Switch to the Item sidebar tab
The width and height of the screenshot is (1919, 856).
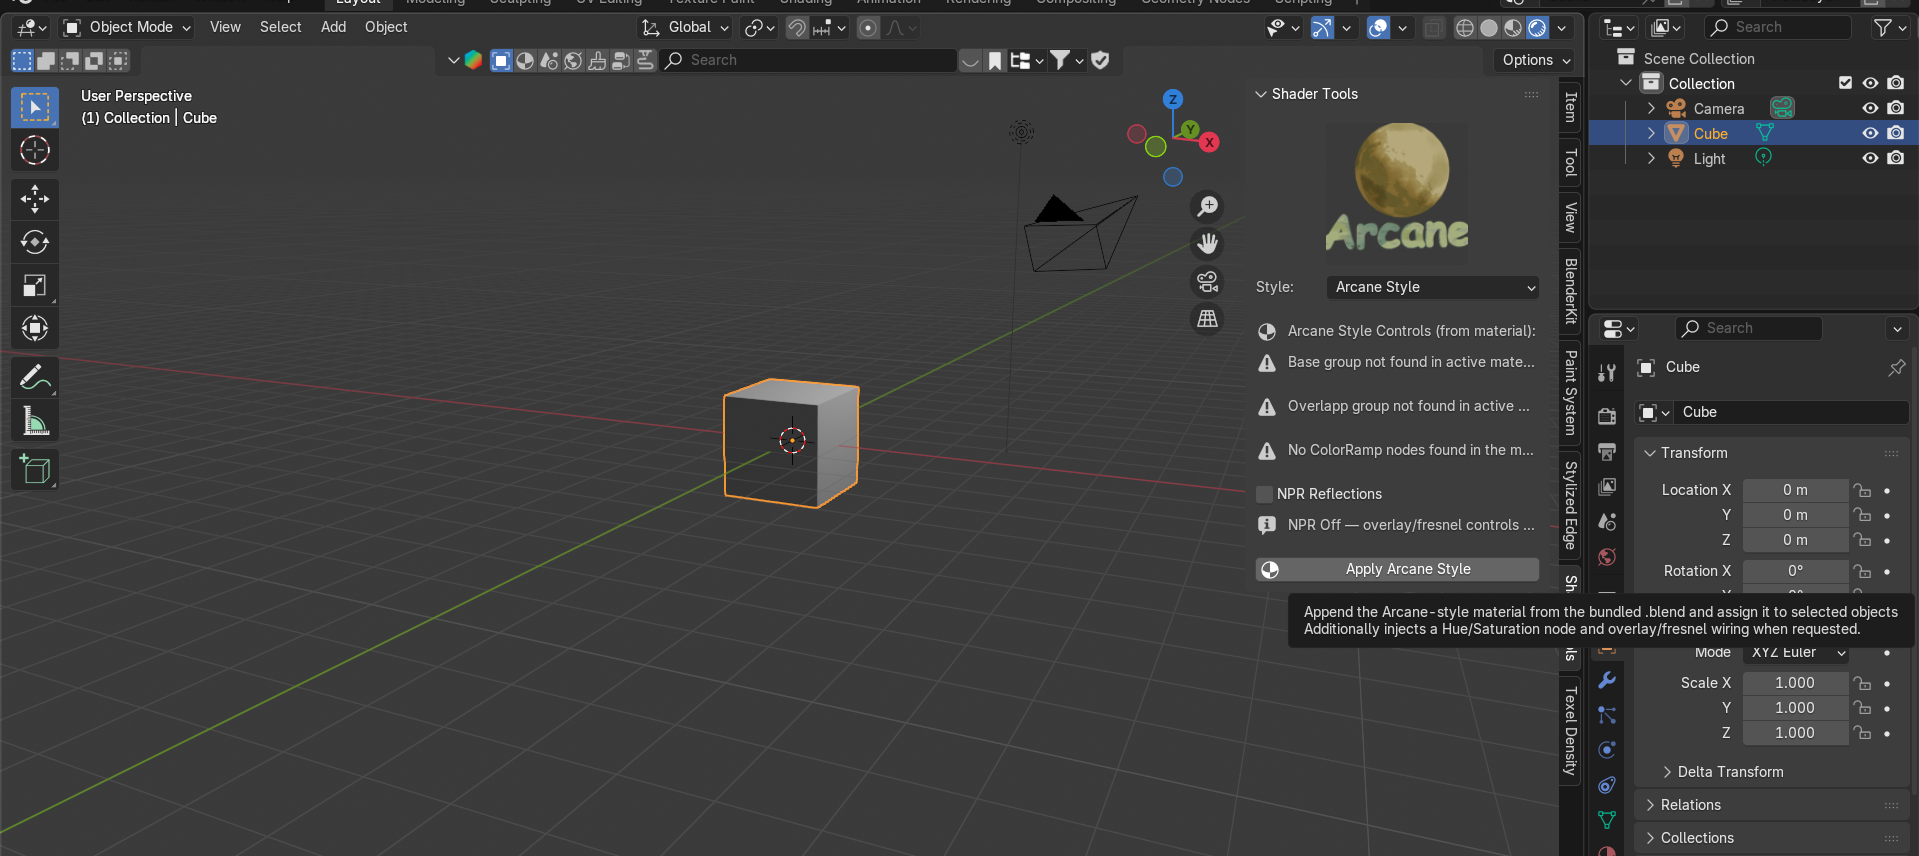click(x=1570, y=107)
